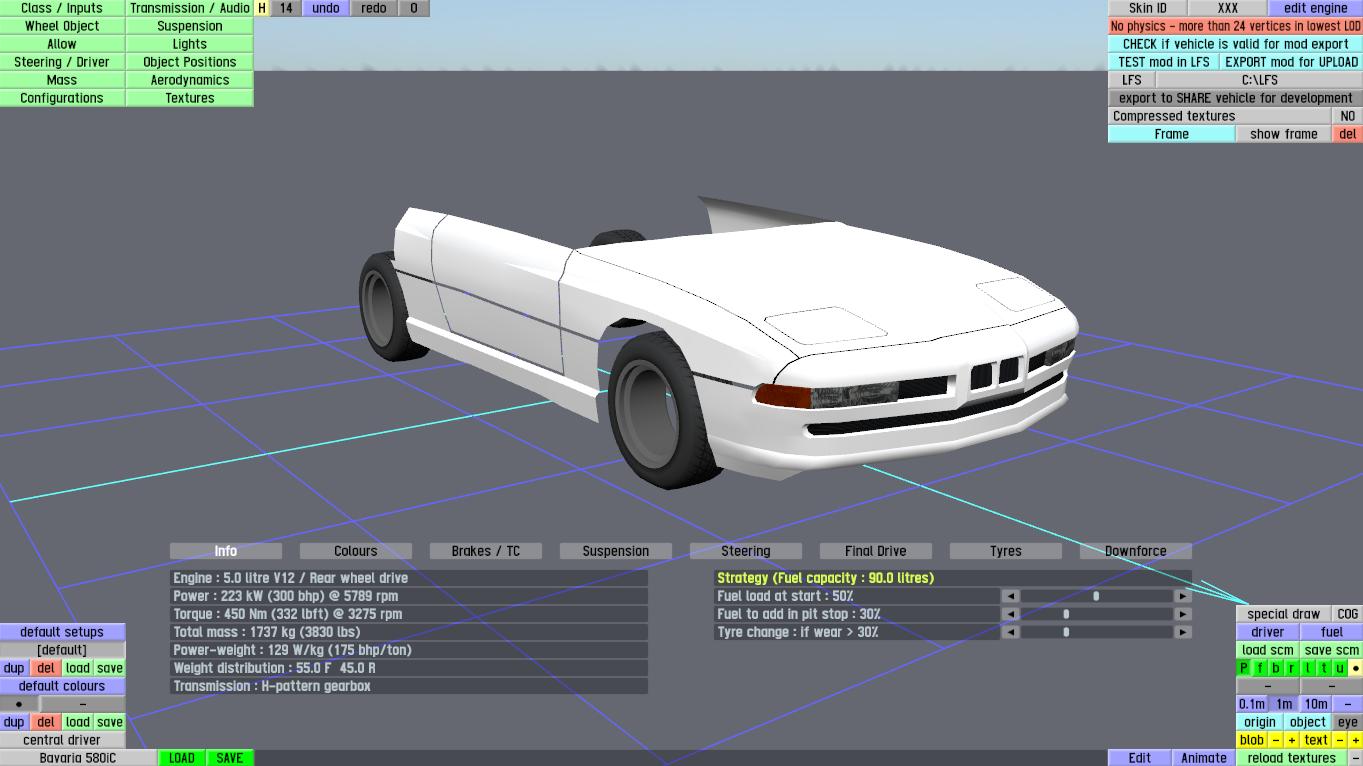1363x766 pixels.
Task: Toggle the special draw mode
Action: pyautogui.click(x=1283, y=614)
